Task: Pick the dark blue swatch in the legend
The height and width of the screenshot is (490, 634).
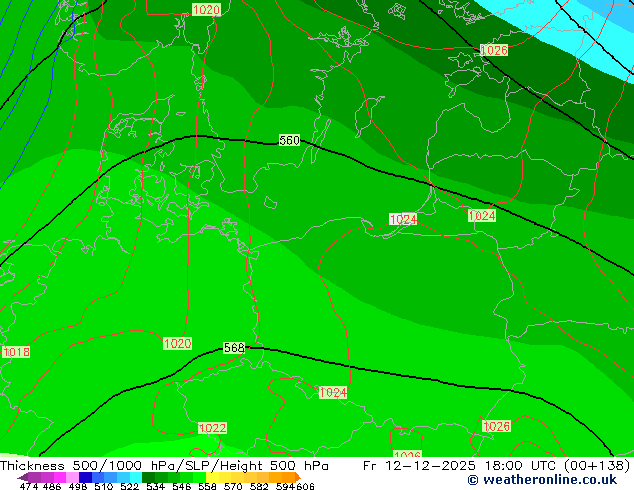Action: [x=86, y=477]
